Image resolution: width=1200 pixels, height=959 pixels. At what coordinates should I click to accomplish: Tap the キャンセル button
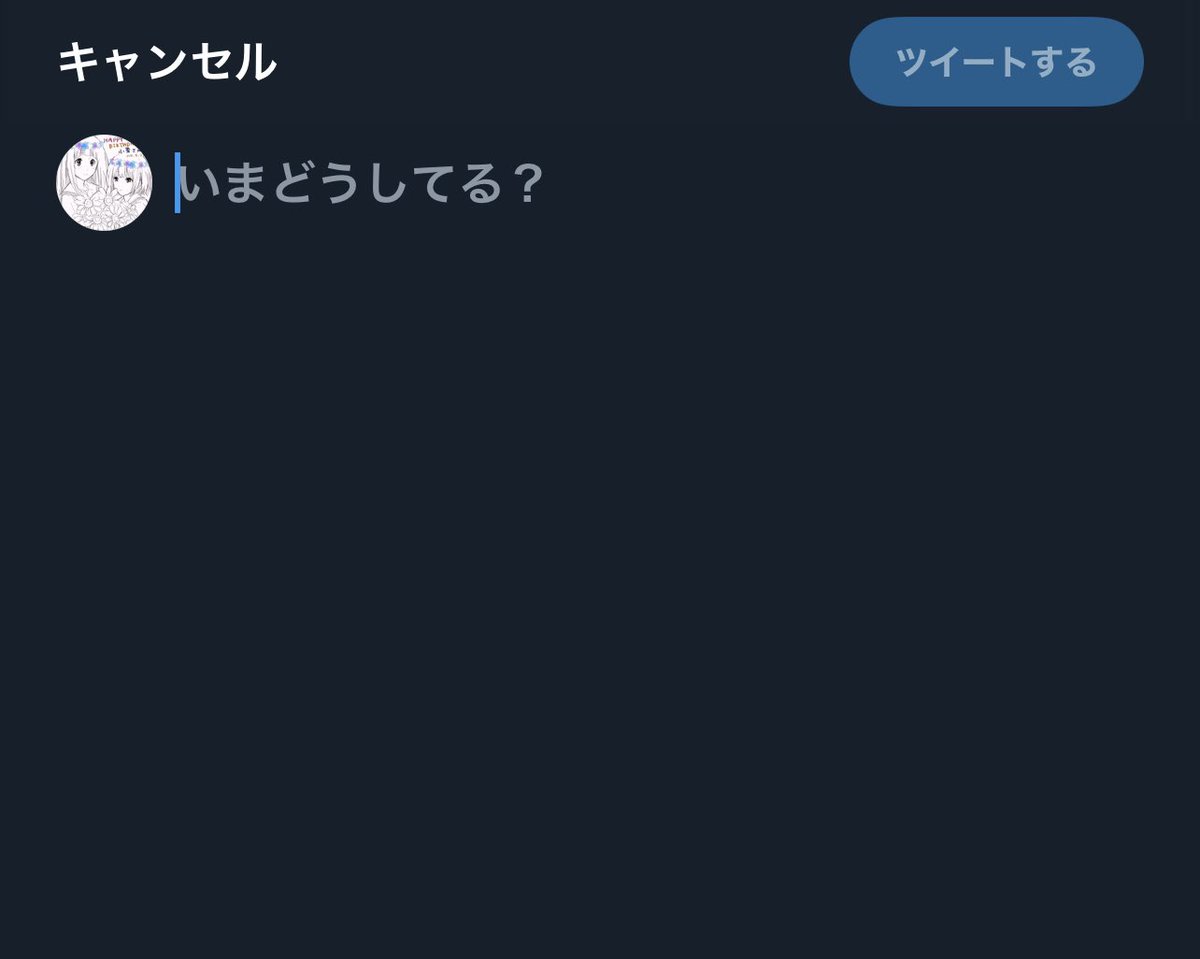166,62
